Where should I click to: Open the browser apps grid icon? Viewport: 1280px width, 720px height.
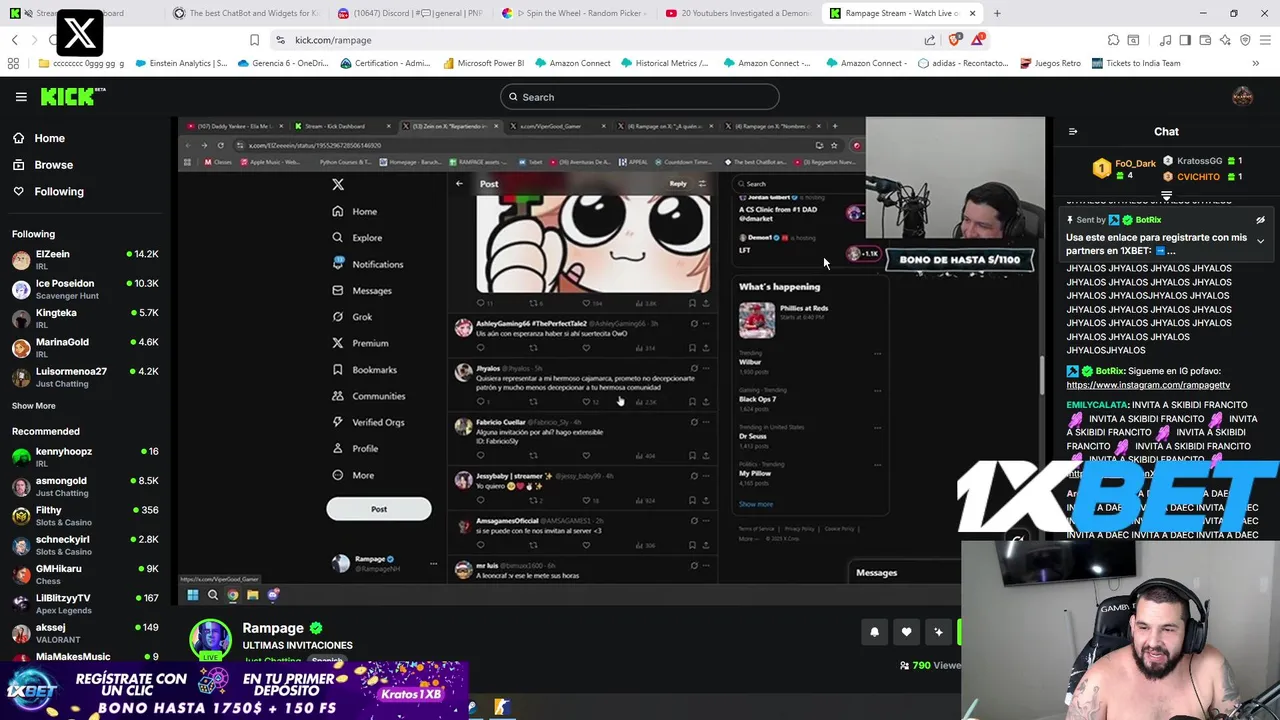13,63
